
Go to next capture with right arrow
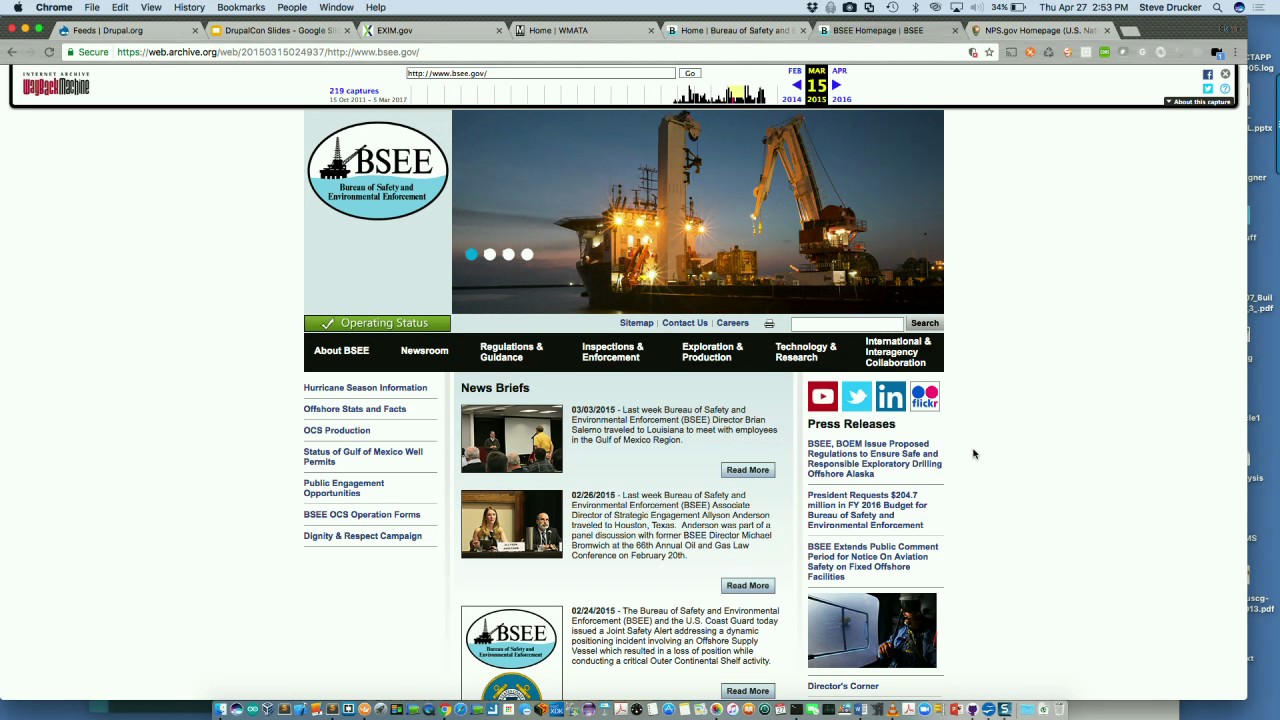pos(837,85)
